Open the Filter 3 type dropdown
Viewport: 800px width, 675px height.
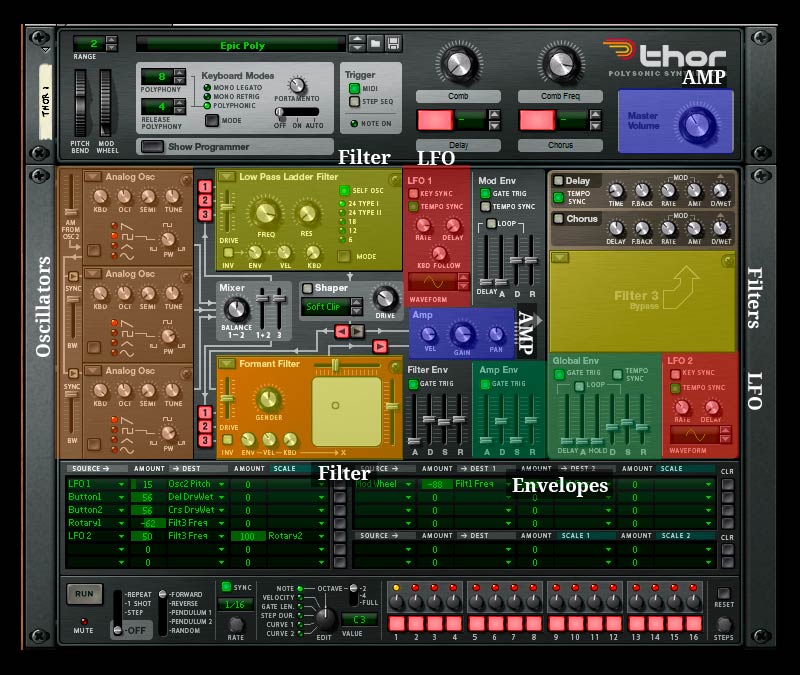(x=560, y=257)
